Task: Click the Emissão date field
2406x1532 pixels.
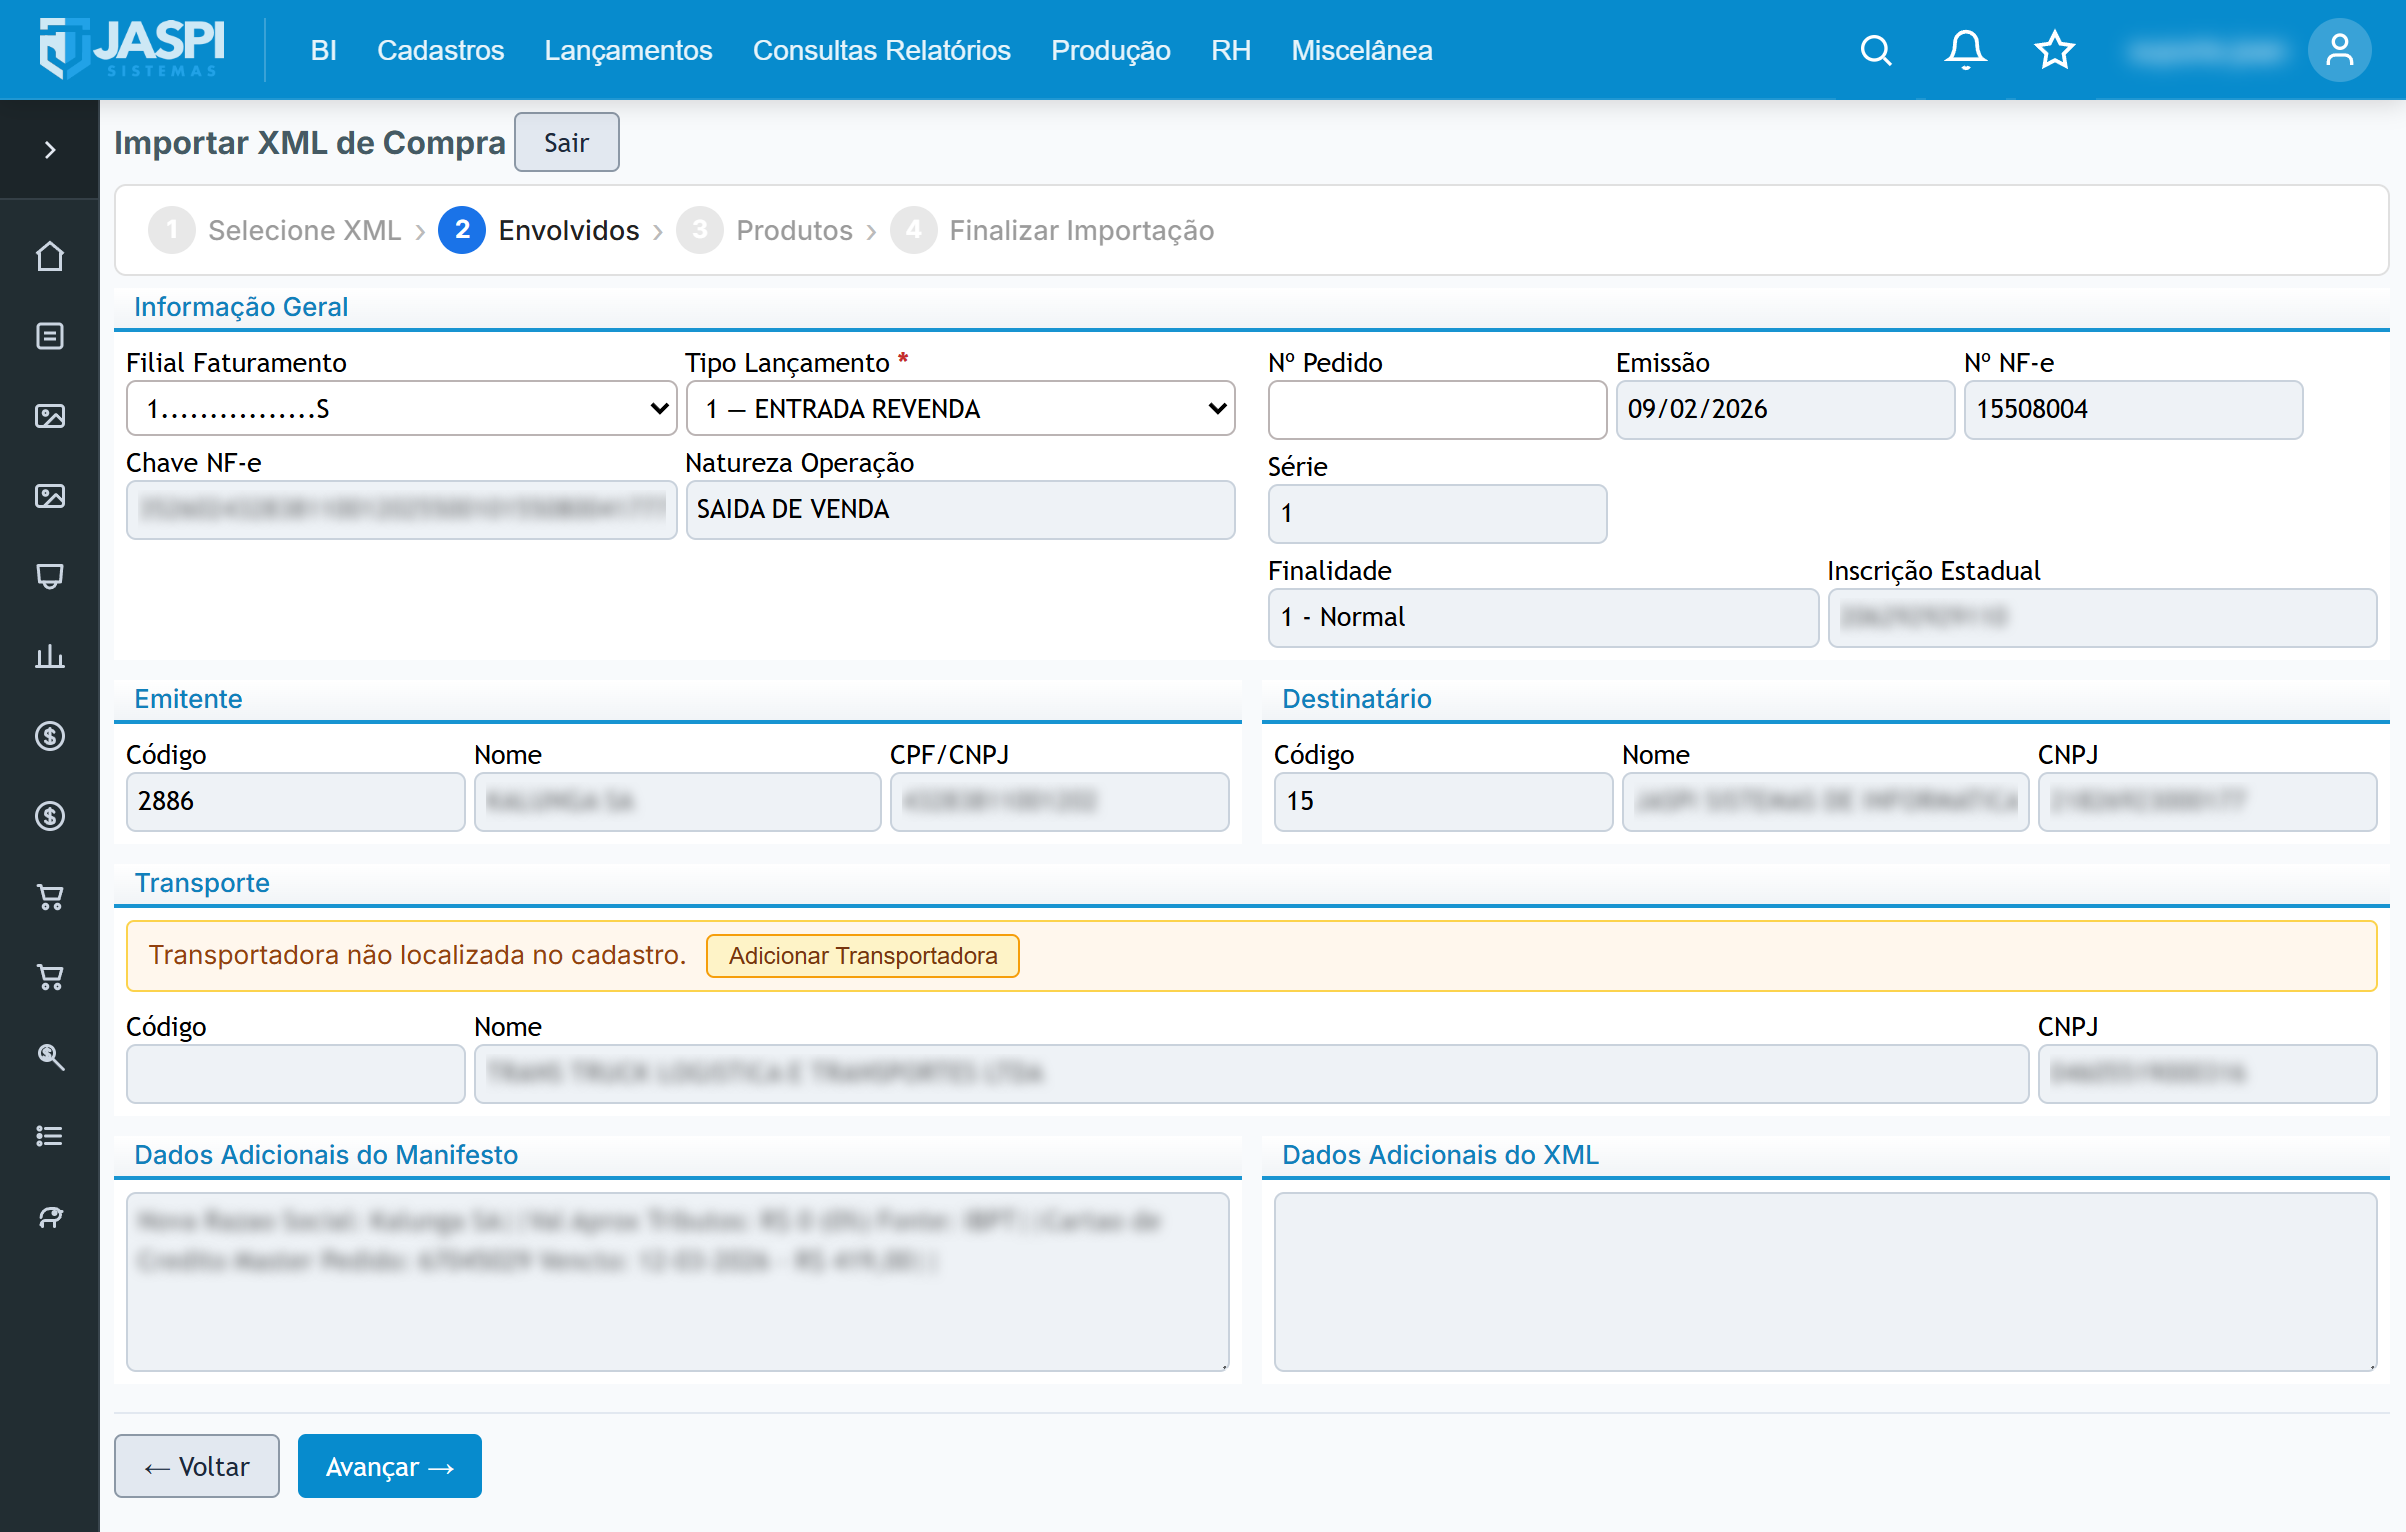Action: (x=1785, y=409)
